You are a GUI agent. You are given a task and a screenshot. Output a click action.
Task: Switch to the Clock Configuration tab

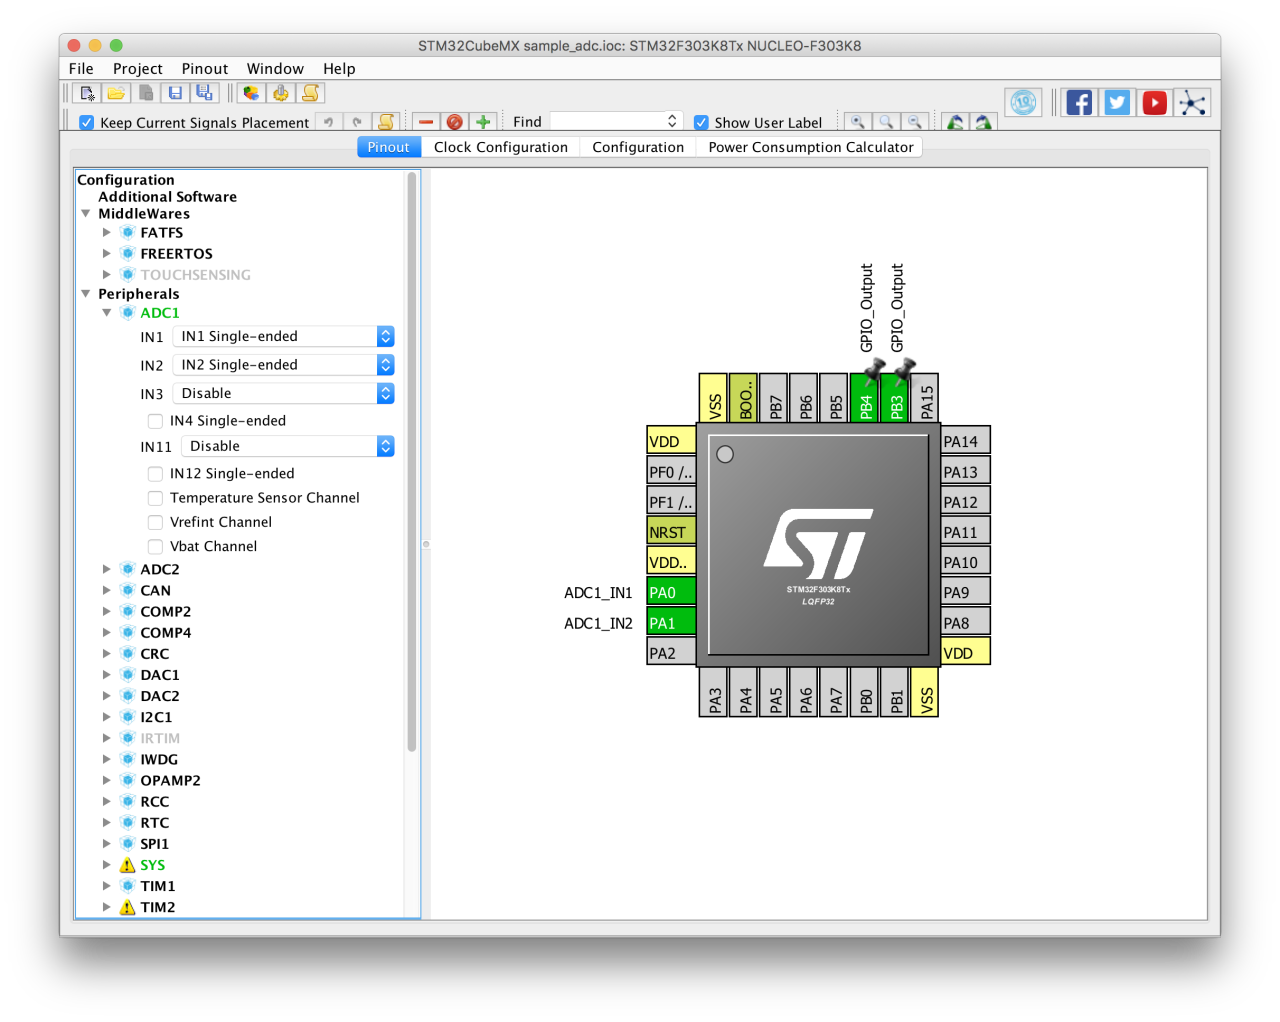pos(500,147)
